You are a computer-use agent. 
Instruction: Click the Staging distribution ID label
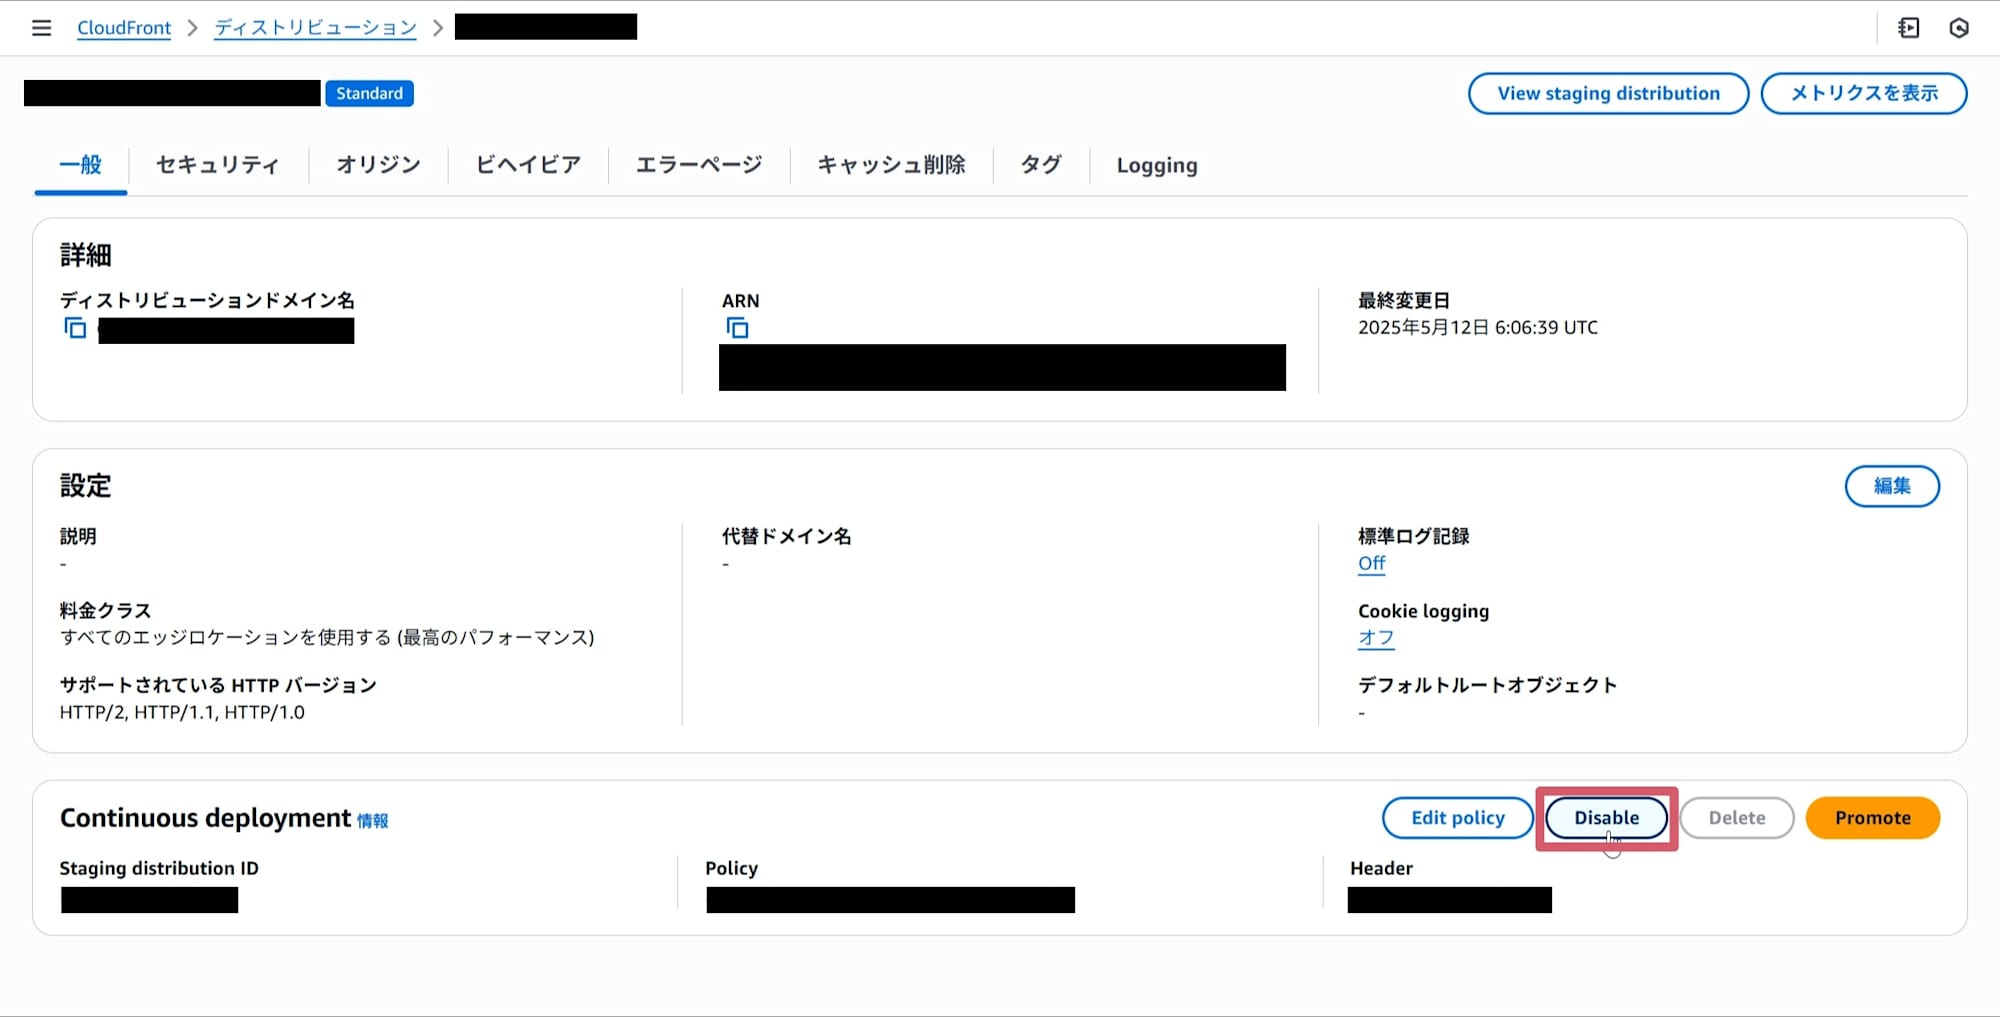tap(159, 868)
